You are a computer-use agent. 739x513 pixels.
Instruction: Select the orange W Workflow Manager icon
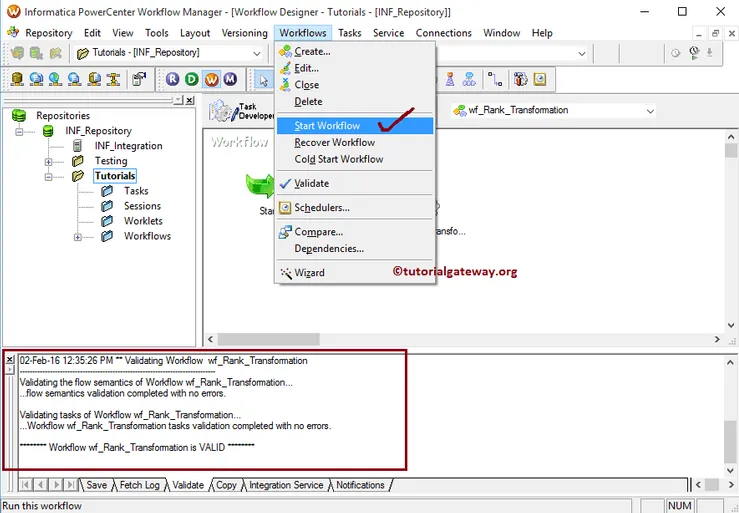point(212,79)
